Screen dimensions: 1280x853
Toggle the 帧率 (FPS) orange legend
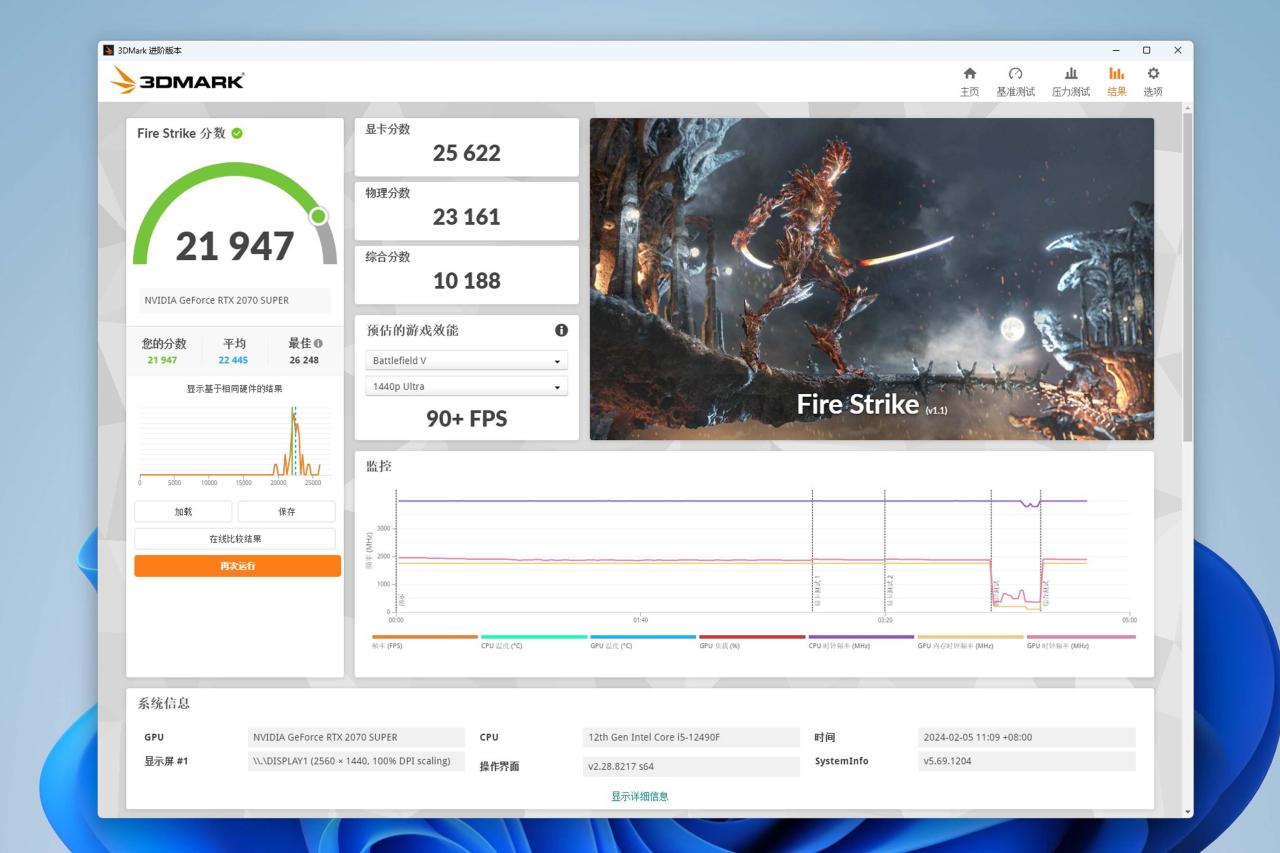click(x=424, y=642)
